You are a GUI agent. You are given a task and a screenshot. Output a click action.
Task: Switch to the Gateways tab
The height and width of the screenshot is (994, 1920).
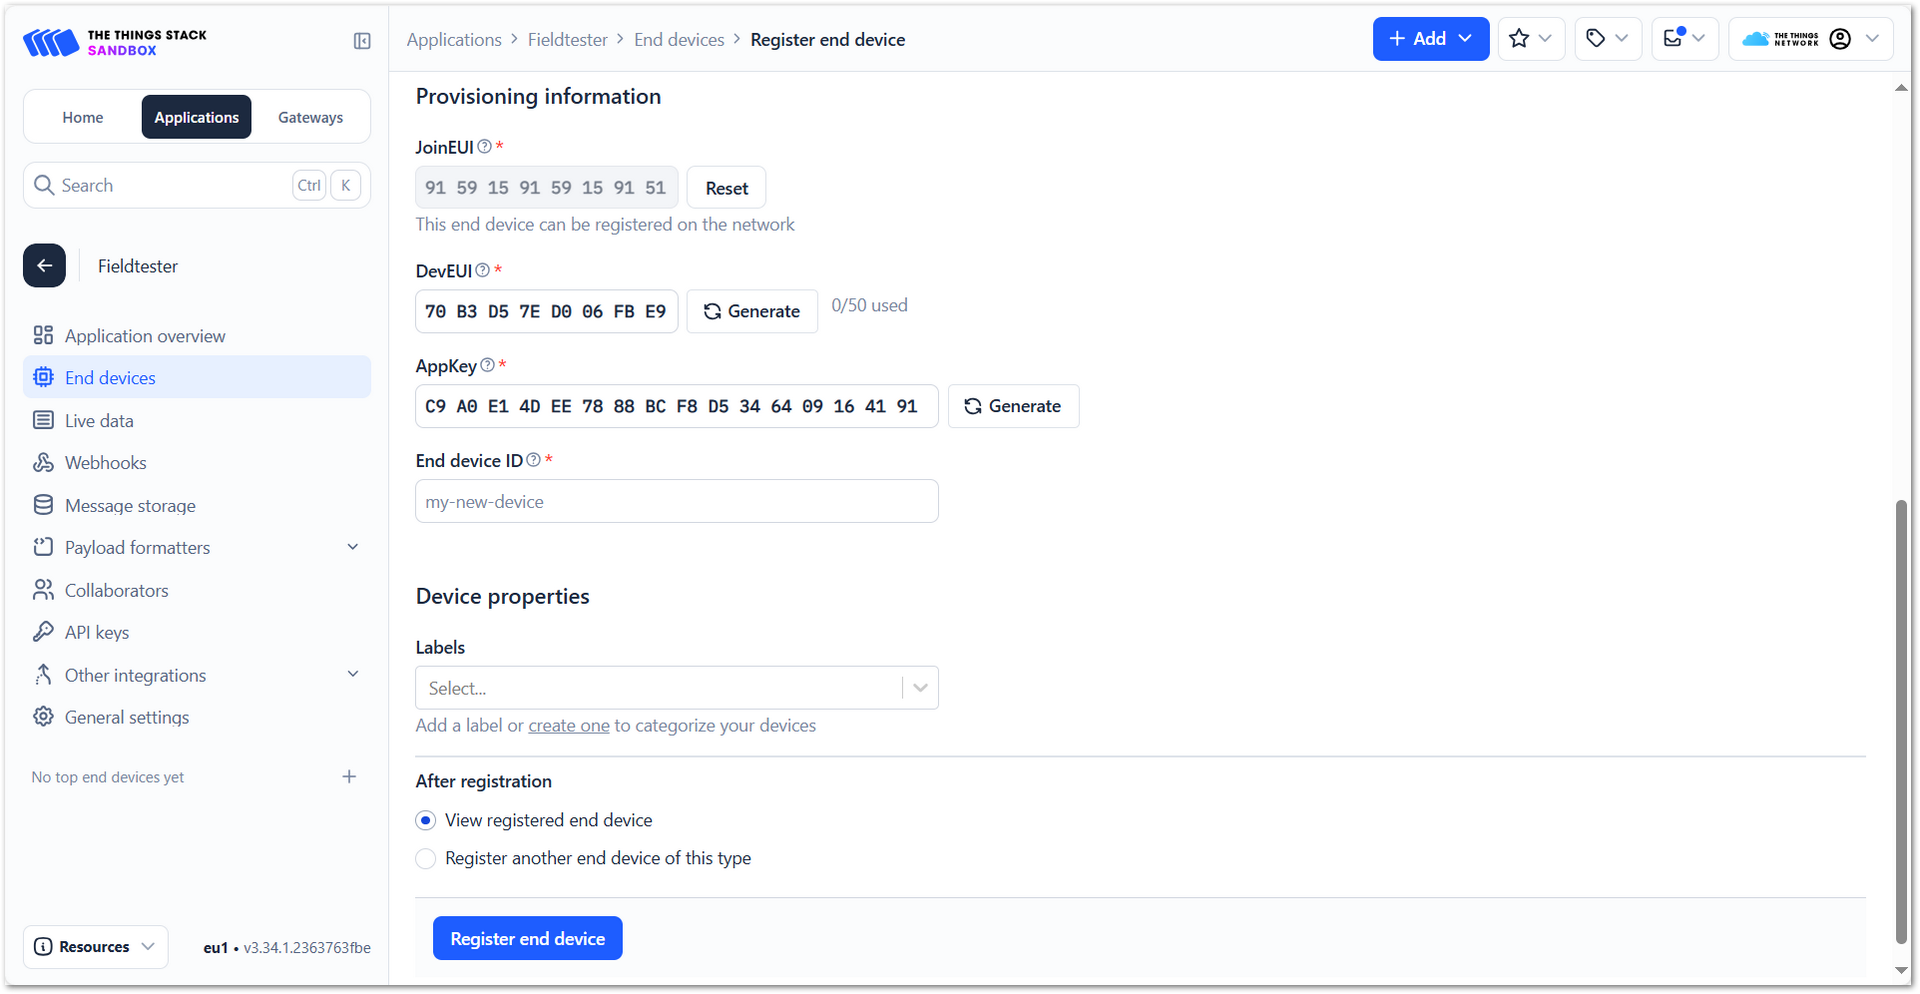[310, 118]
